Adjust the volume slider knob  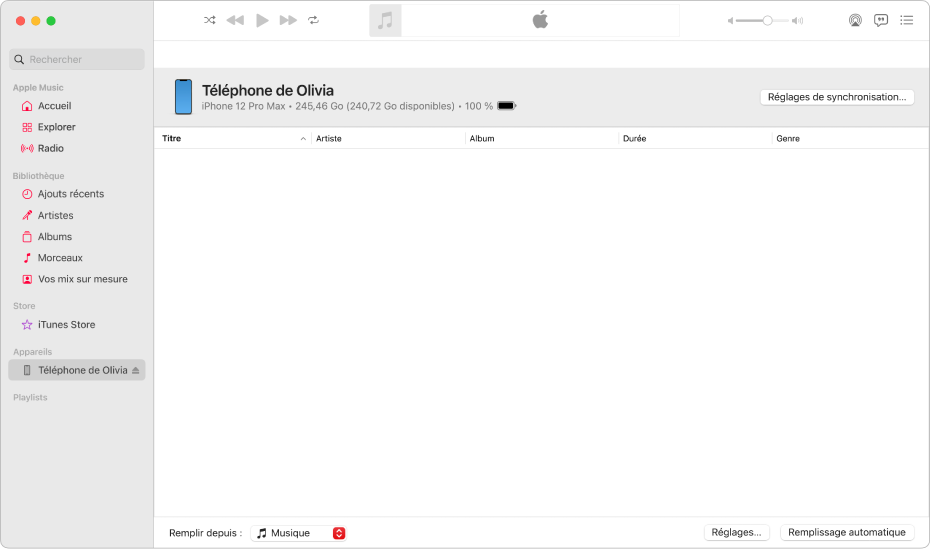pos(767,21)
